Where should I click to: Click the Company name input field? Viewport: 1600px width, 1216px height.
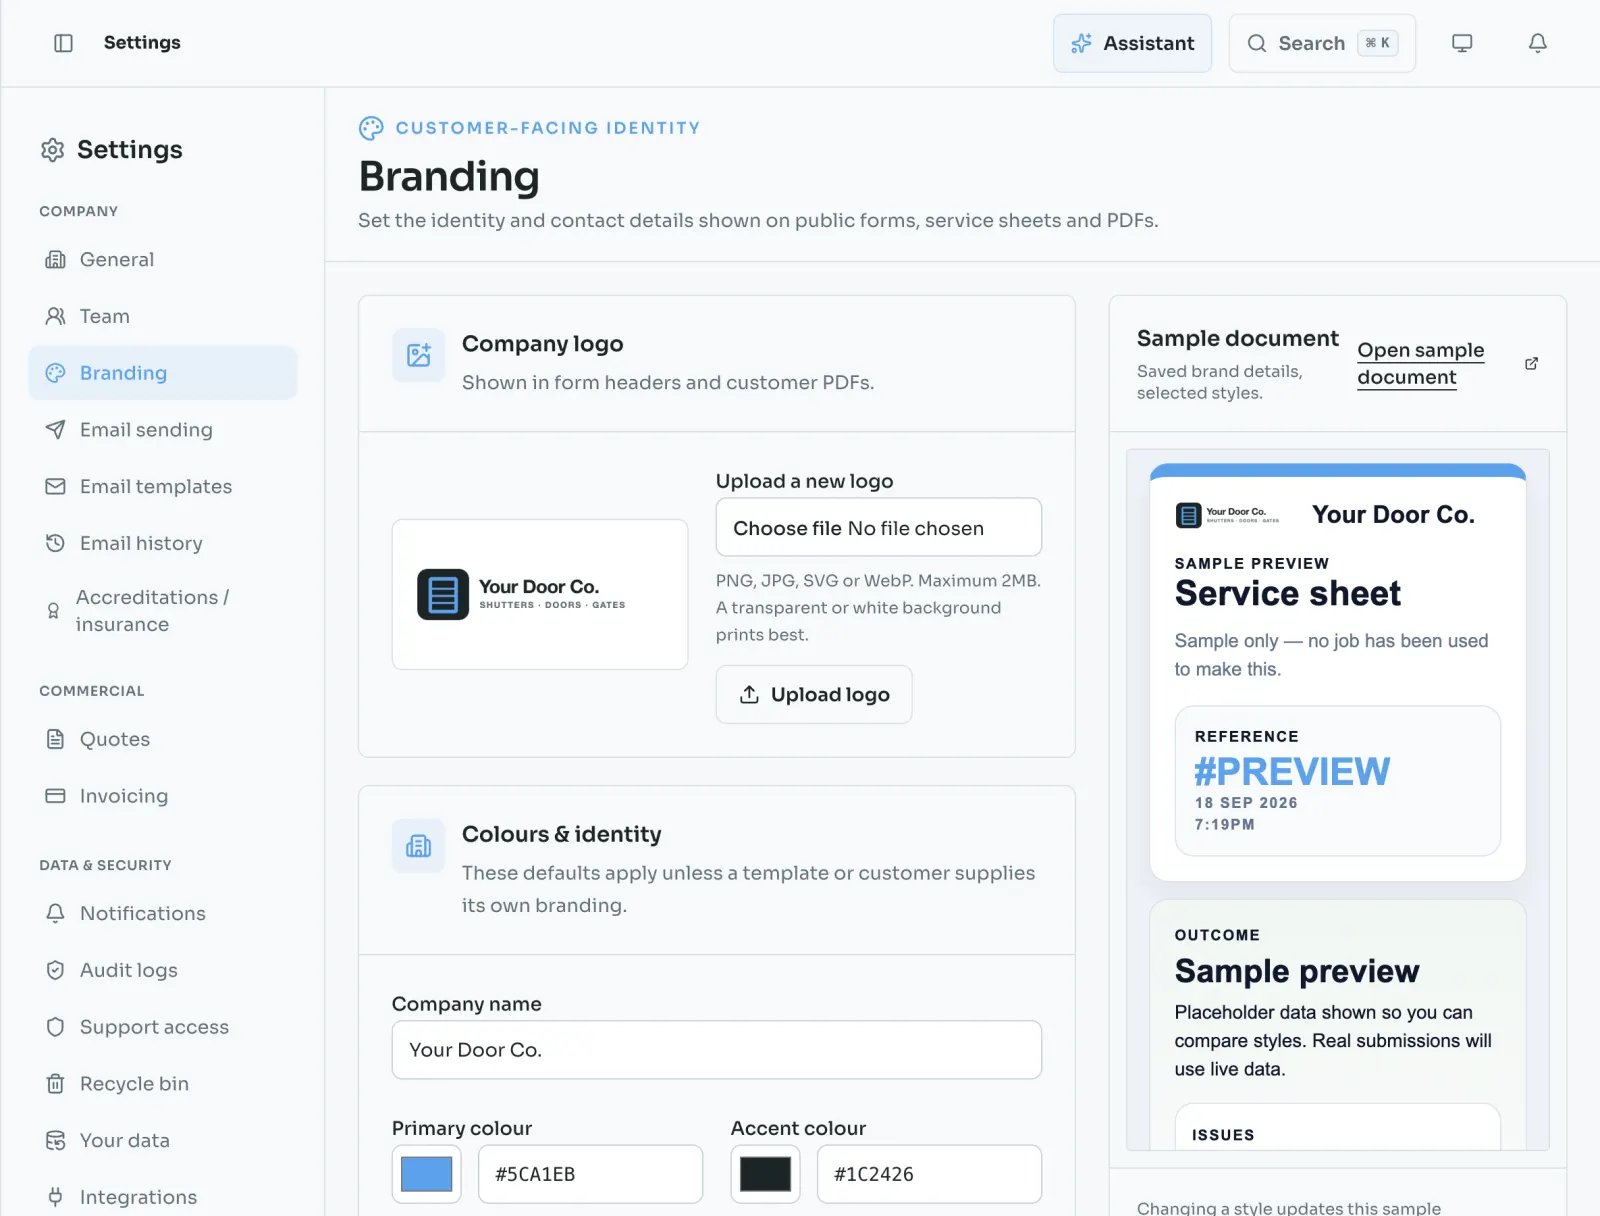717,1050
